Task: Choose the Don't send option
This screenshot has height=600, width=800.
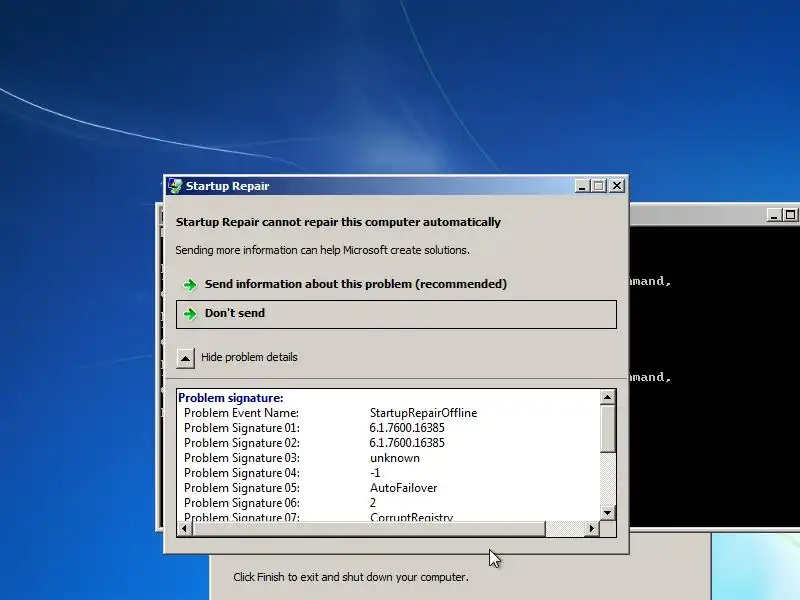Action: [396, 314]
